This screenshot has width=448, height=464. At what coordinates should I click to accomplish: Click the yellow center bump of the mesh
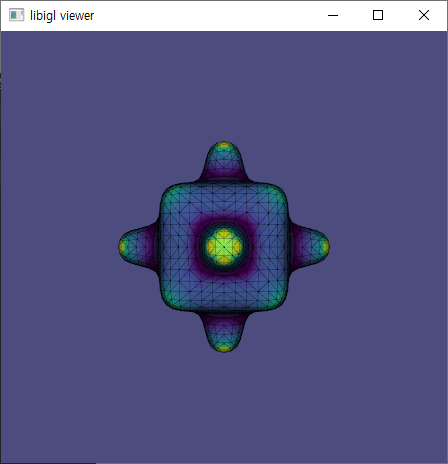pos(224,247)
